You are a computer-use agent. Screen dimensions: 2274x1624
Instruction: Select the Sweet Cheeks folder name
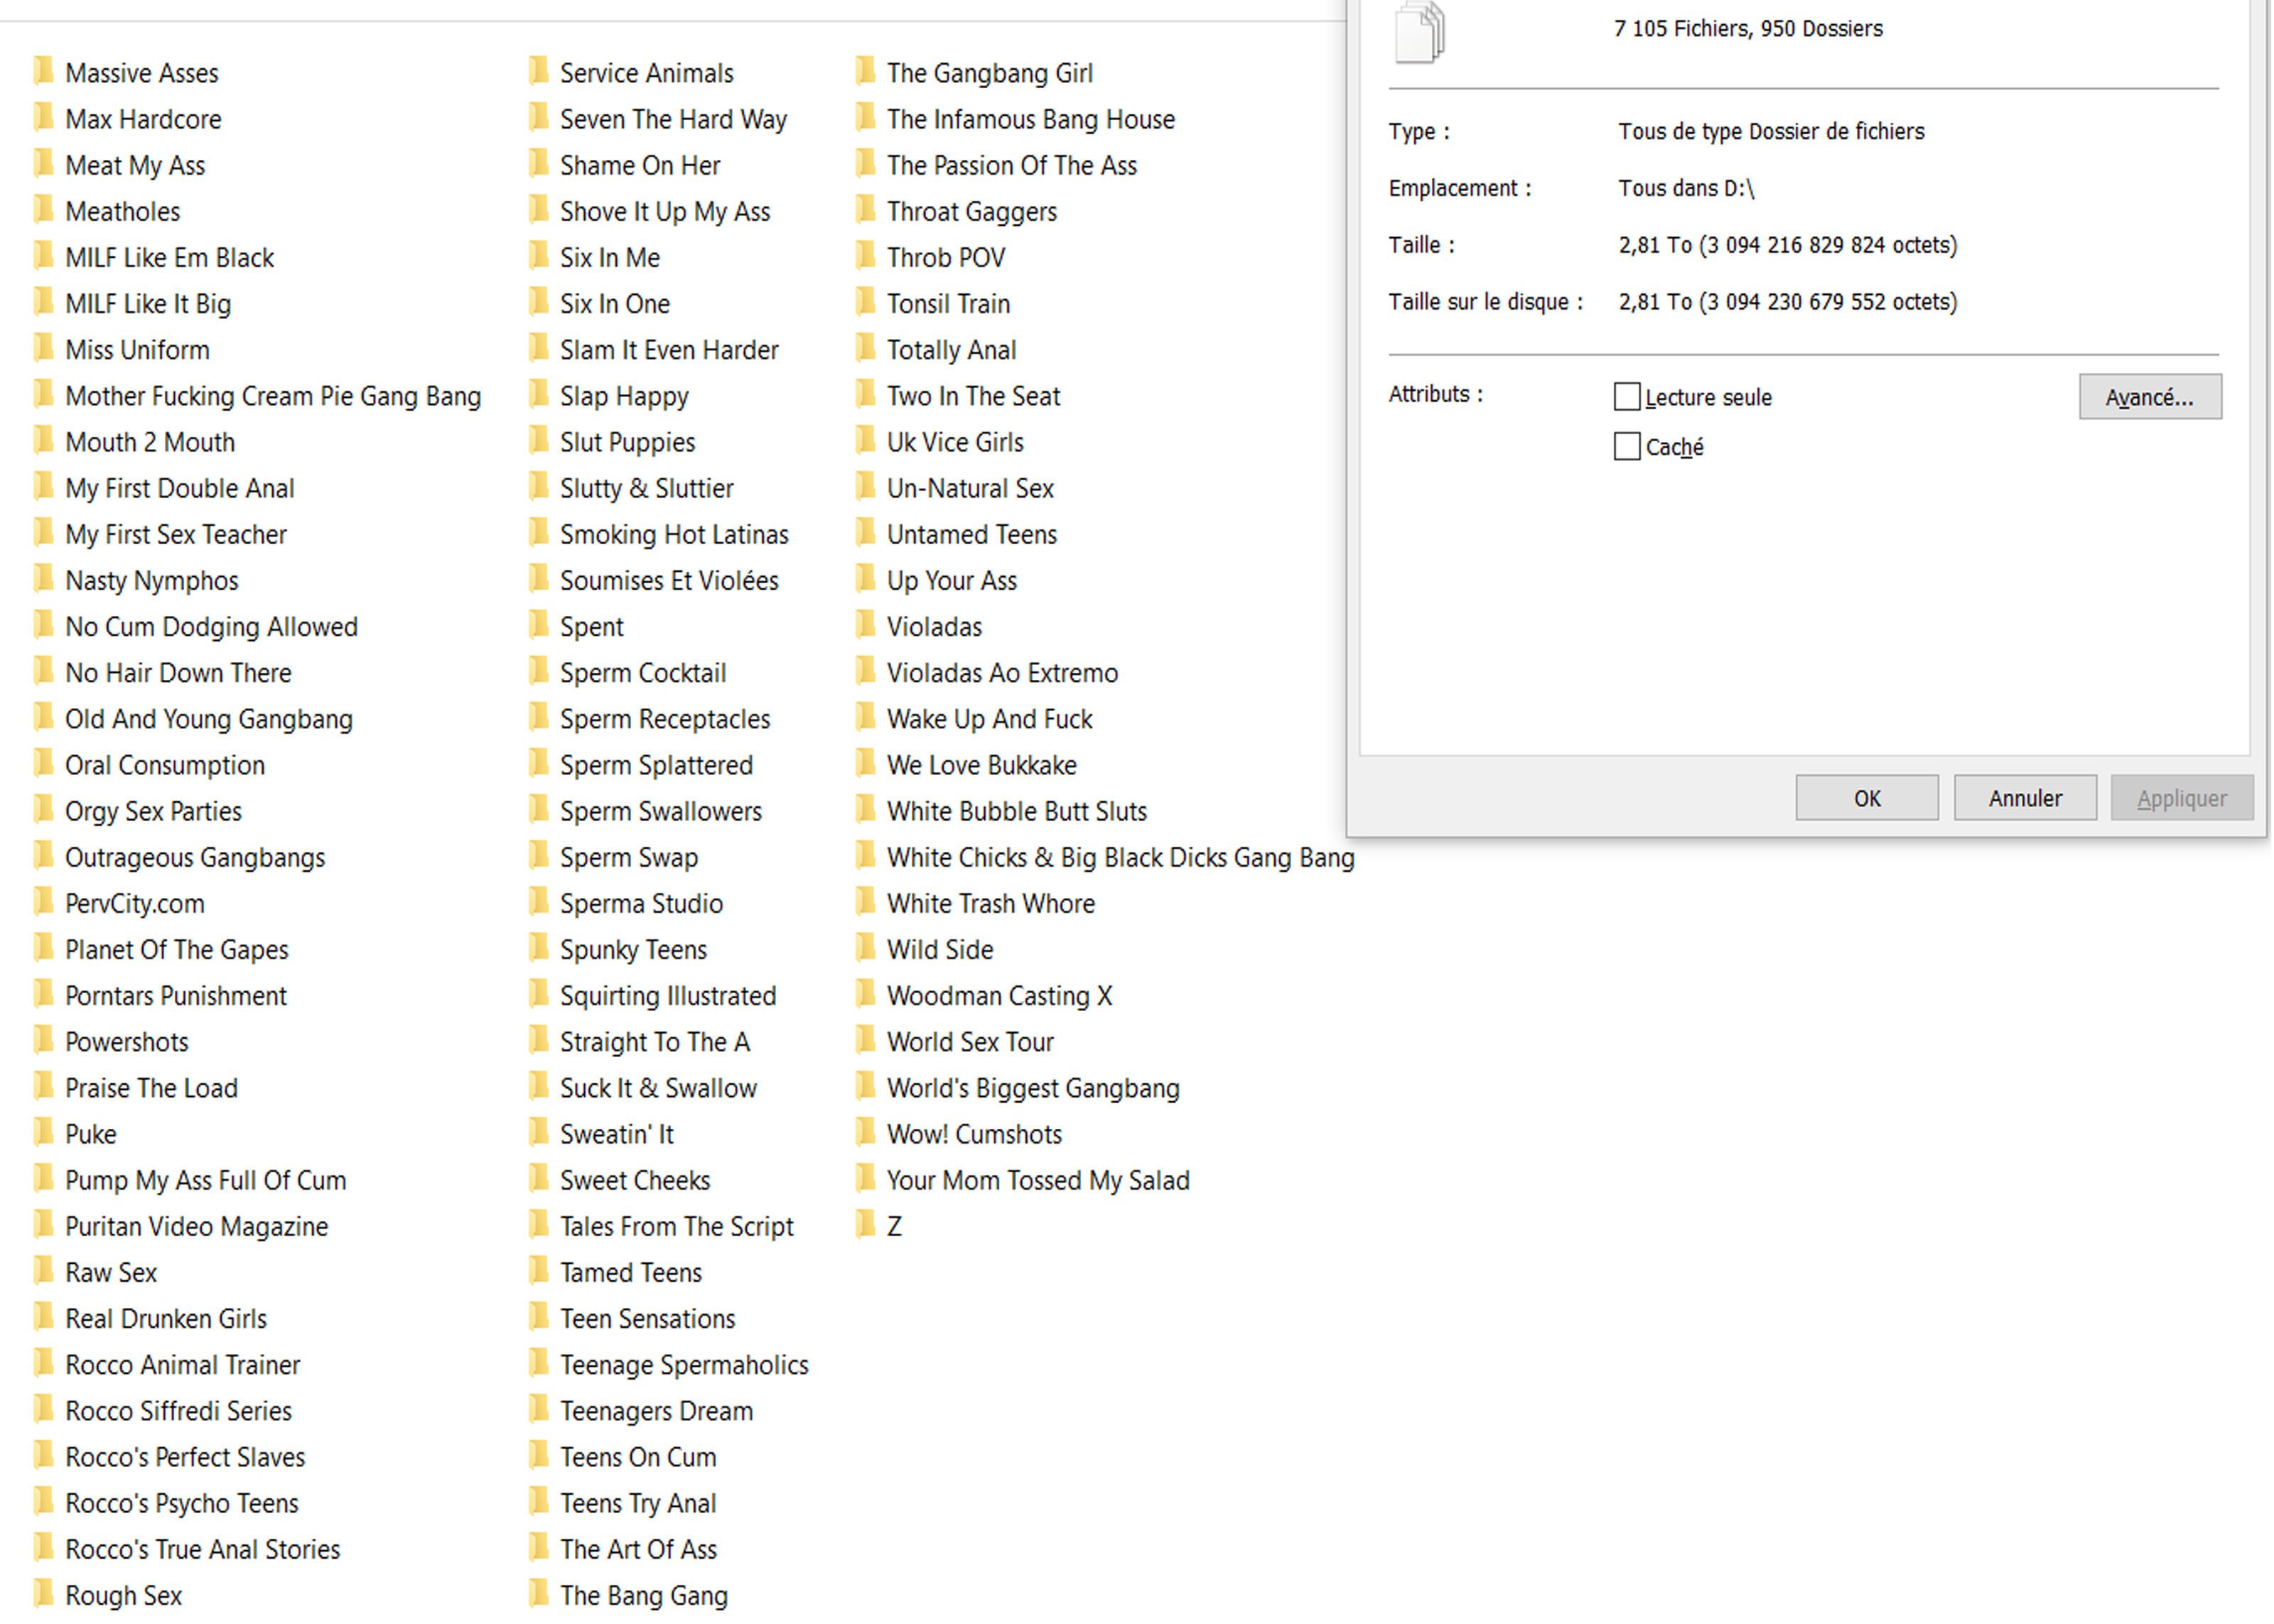[635, 1180]
